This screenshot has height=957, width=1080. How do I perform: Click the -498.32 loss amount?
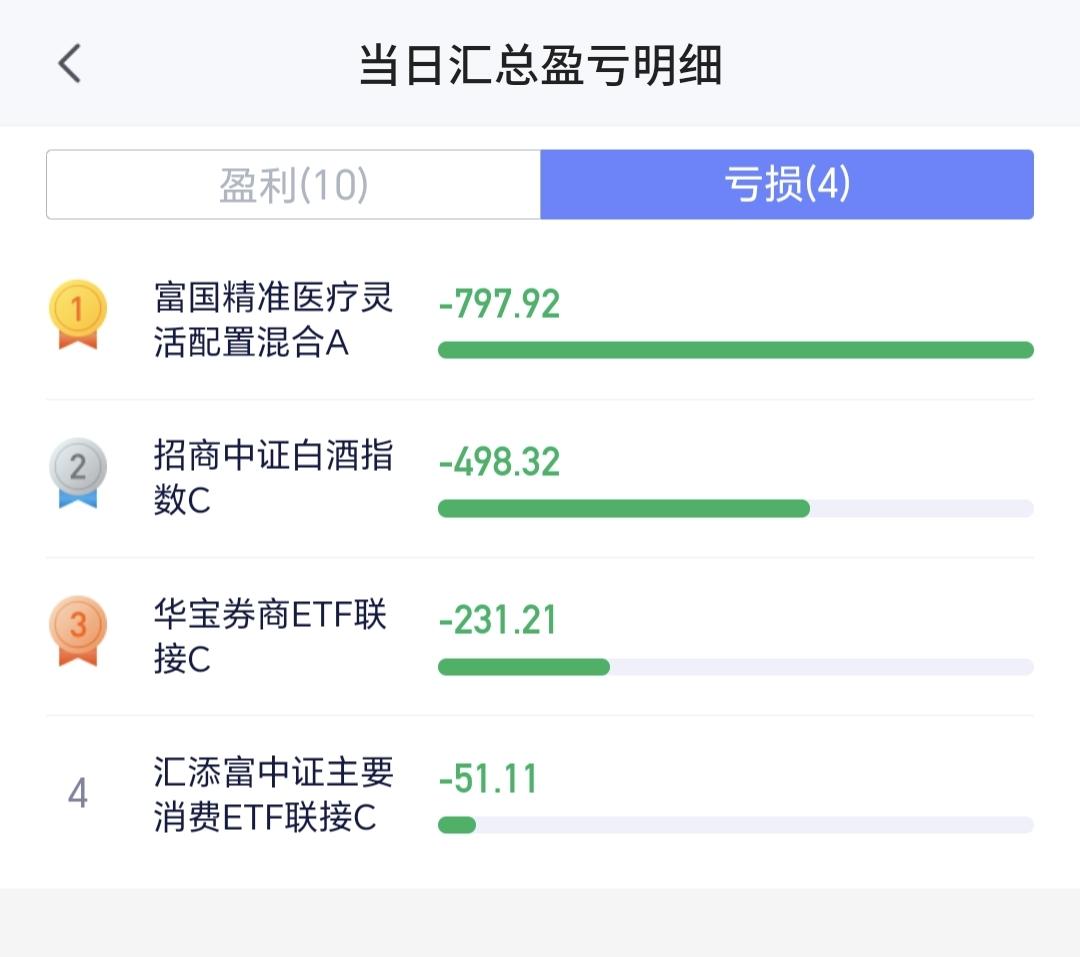(499, 462)
